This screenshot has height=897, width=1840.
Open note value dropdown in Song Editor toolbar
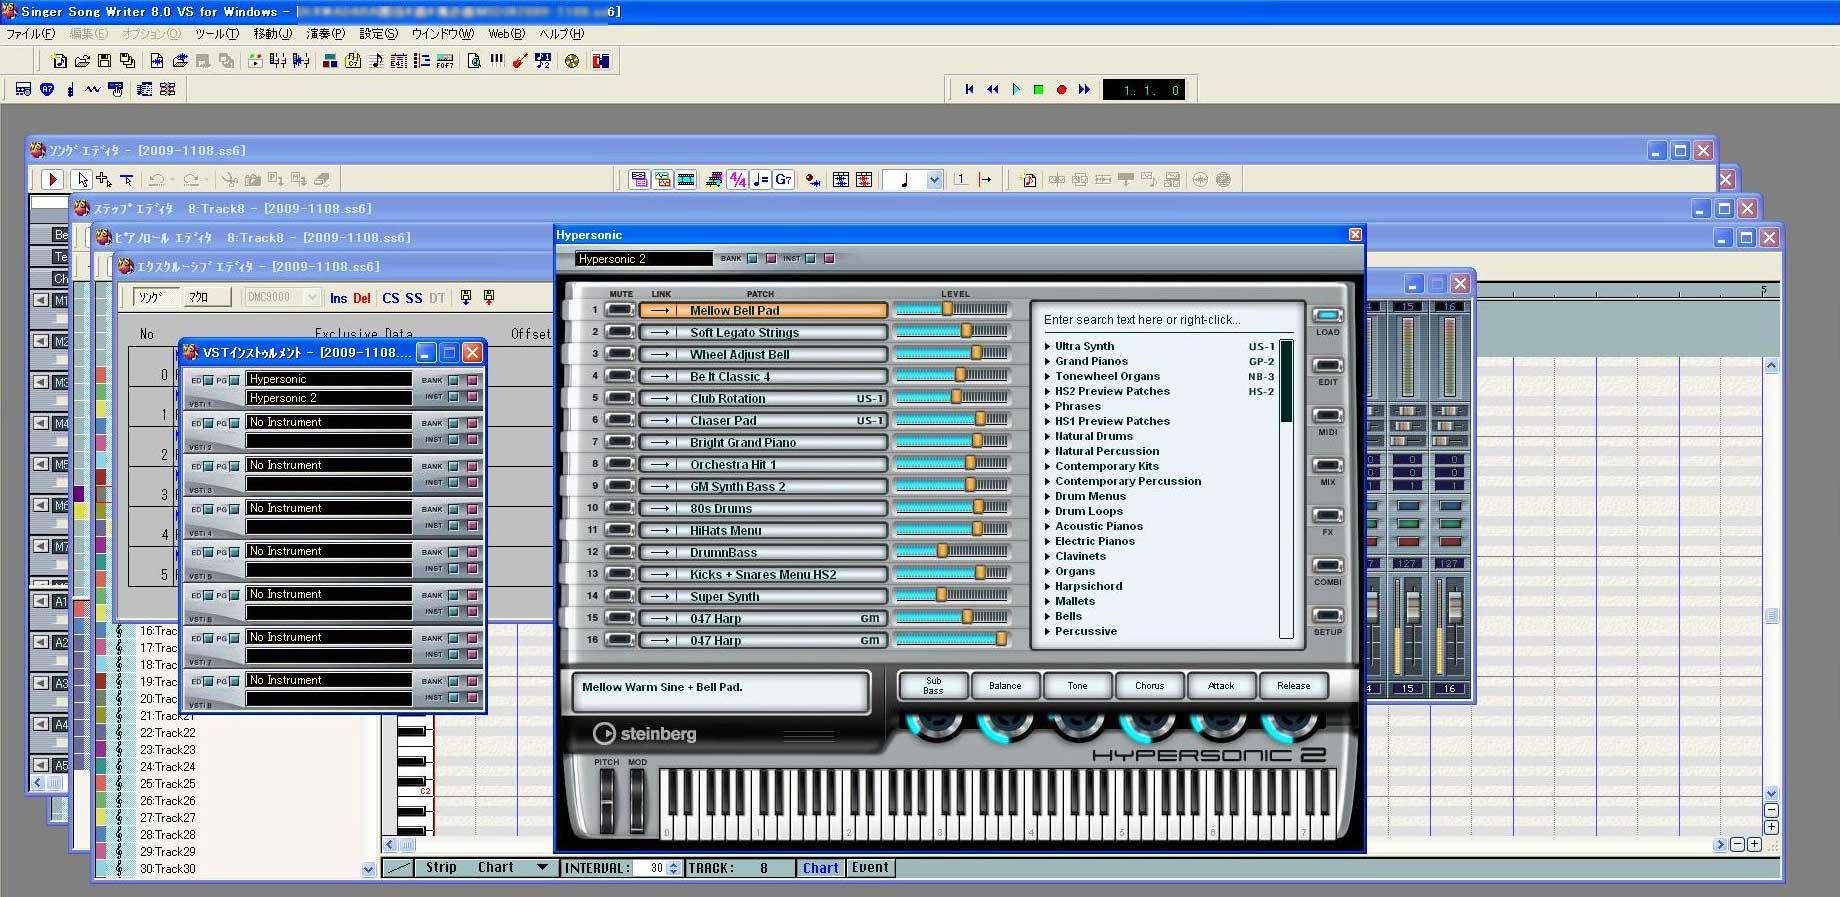tap(934, 180)
